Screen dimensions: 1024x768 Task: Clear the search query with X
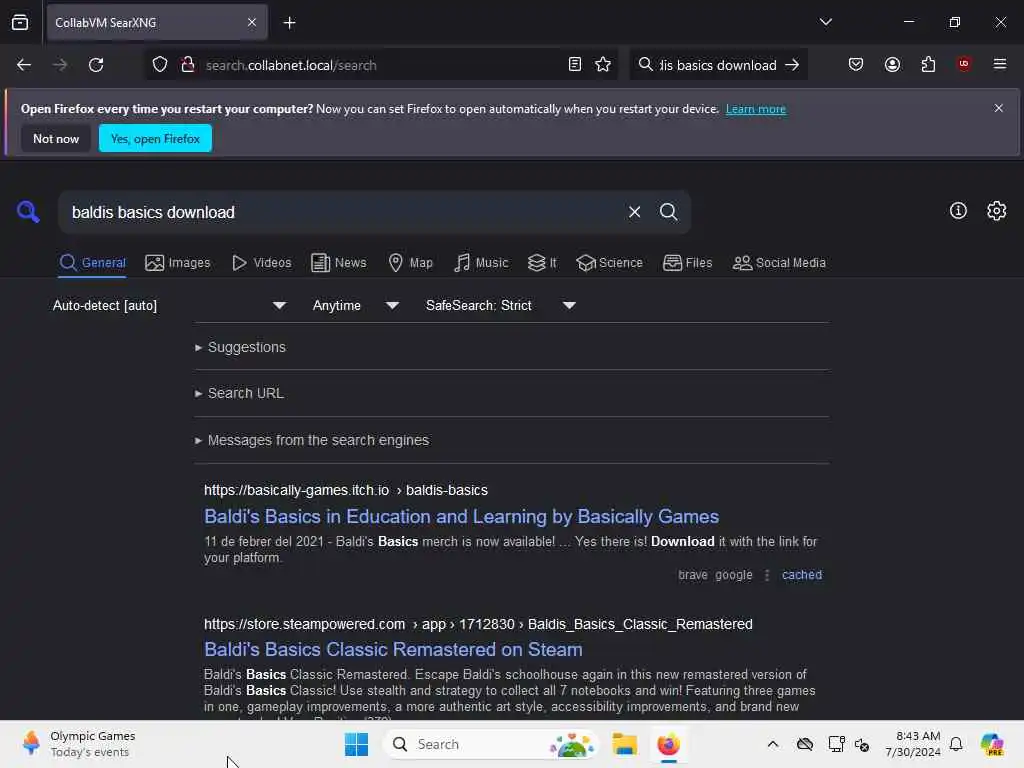(634, 212)
